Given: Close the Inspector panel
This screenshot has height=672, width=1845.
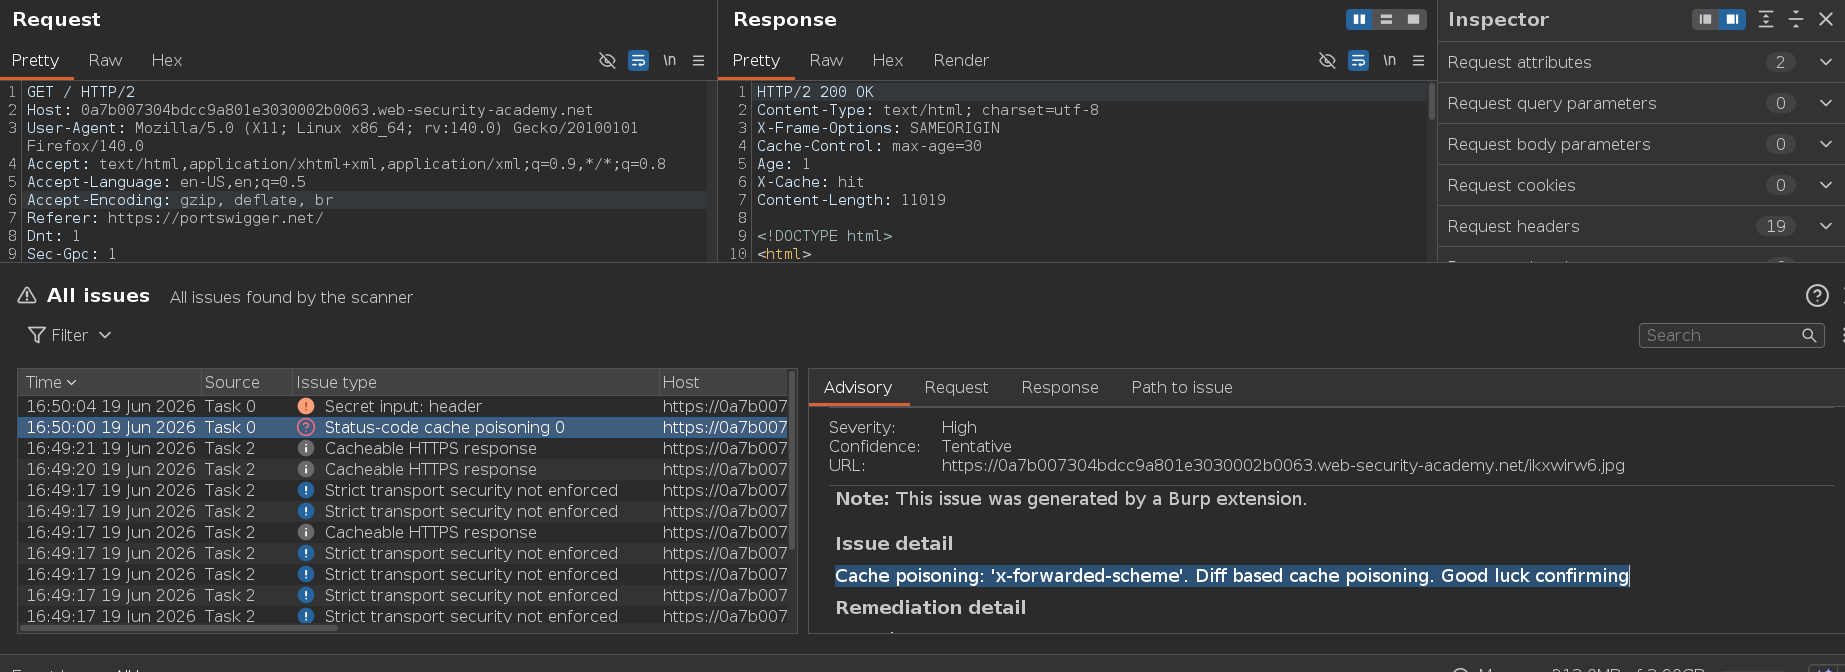Looking at the screenshot, I should (1826, 19).
